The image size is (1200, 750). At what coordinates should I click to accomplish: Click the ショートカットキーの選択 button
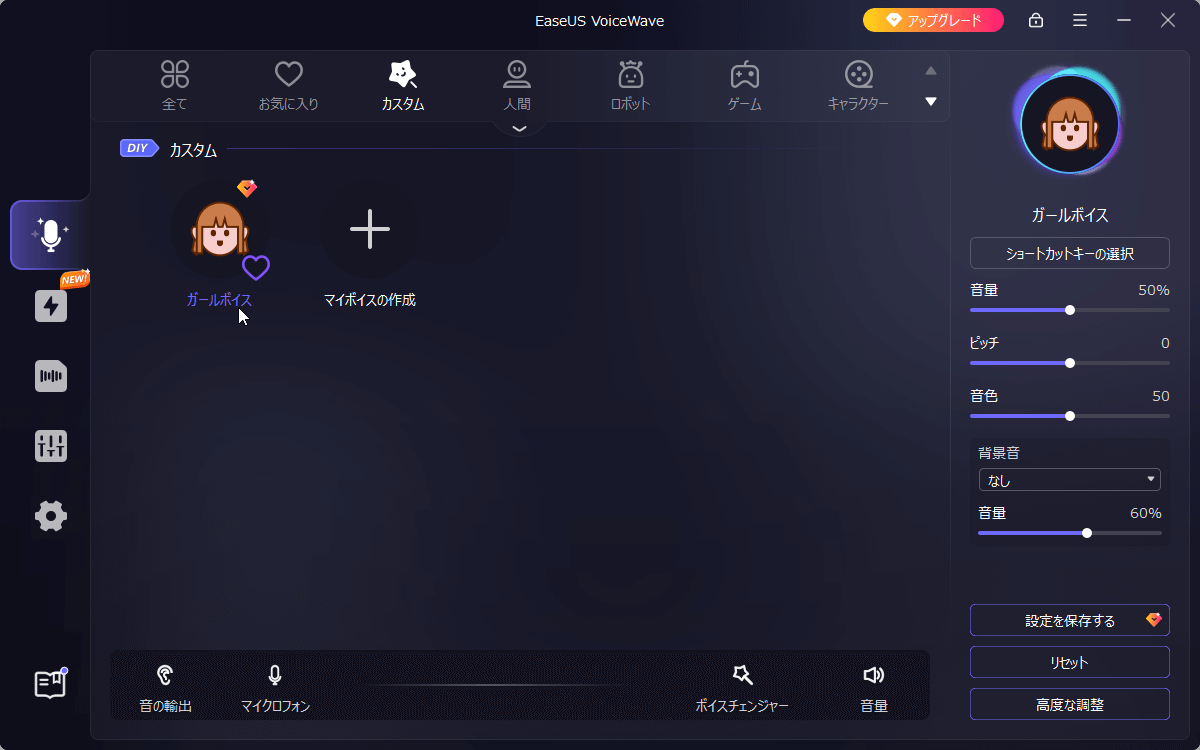coord(1069,254)
